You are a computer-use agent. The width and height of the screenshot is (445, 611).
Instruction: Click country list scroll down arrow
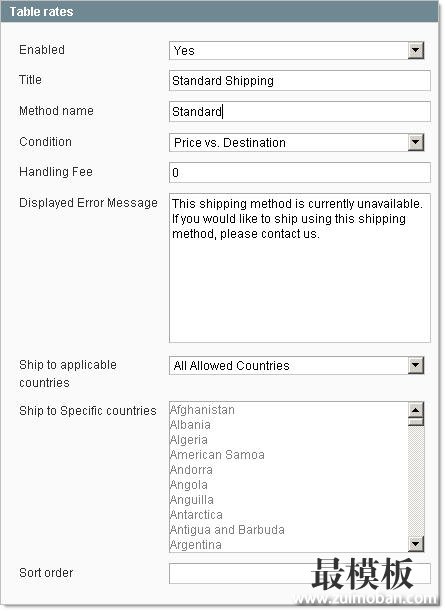[415, 544]
